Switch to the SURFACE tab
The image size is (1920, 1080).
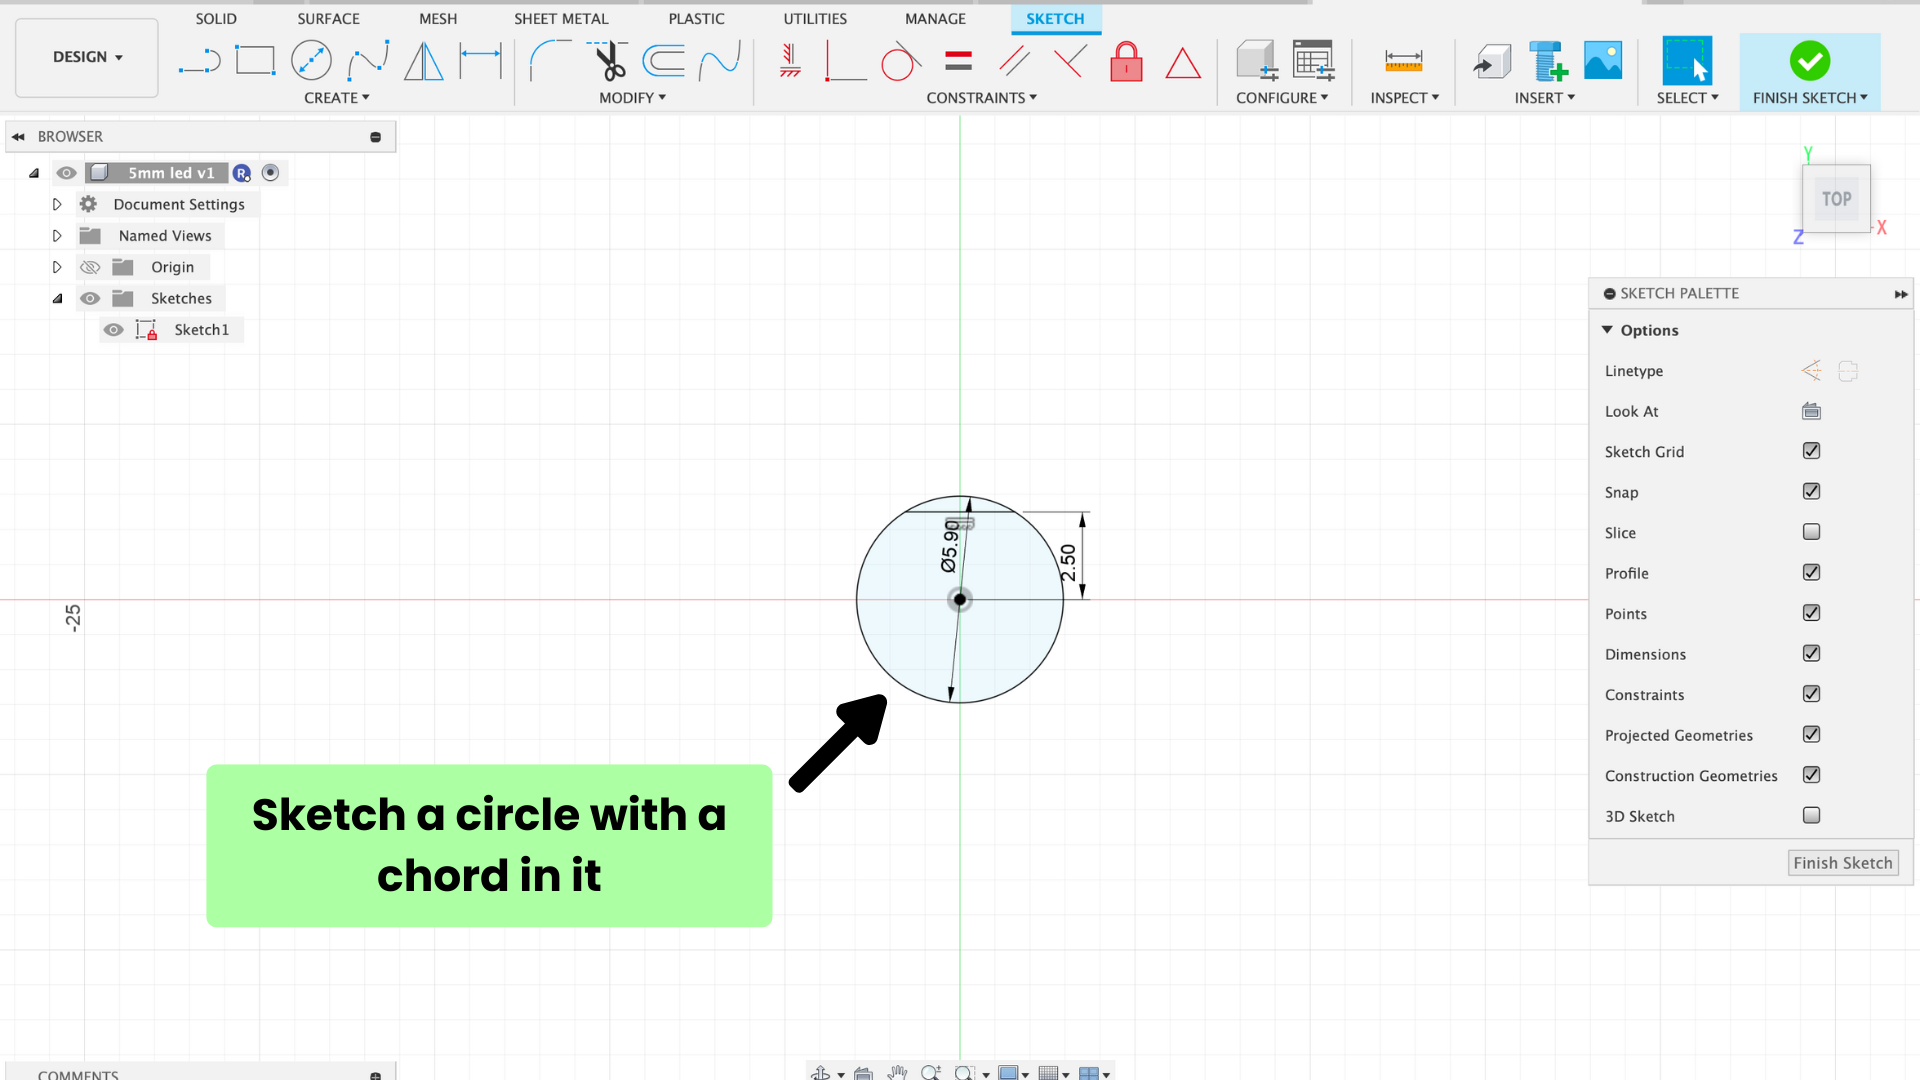click(328, 19)
